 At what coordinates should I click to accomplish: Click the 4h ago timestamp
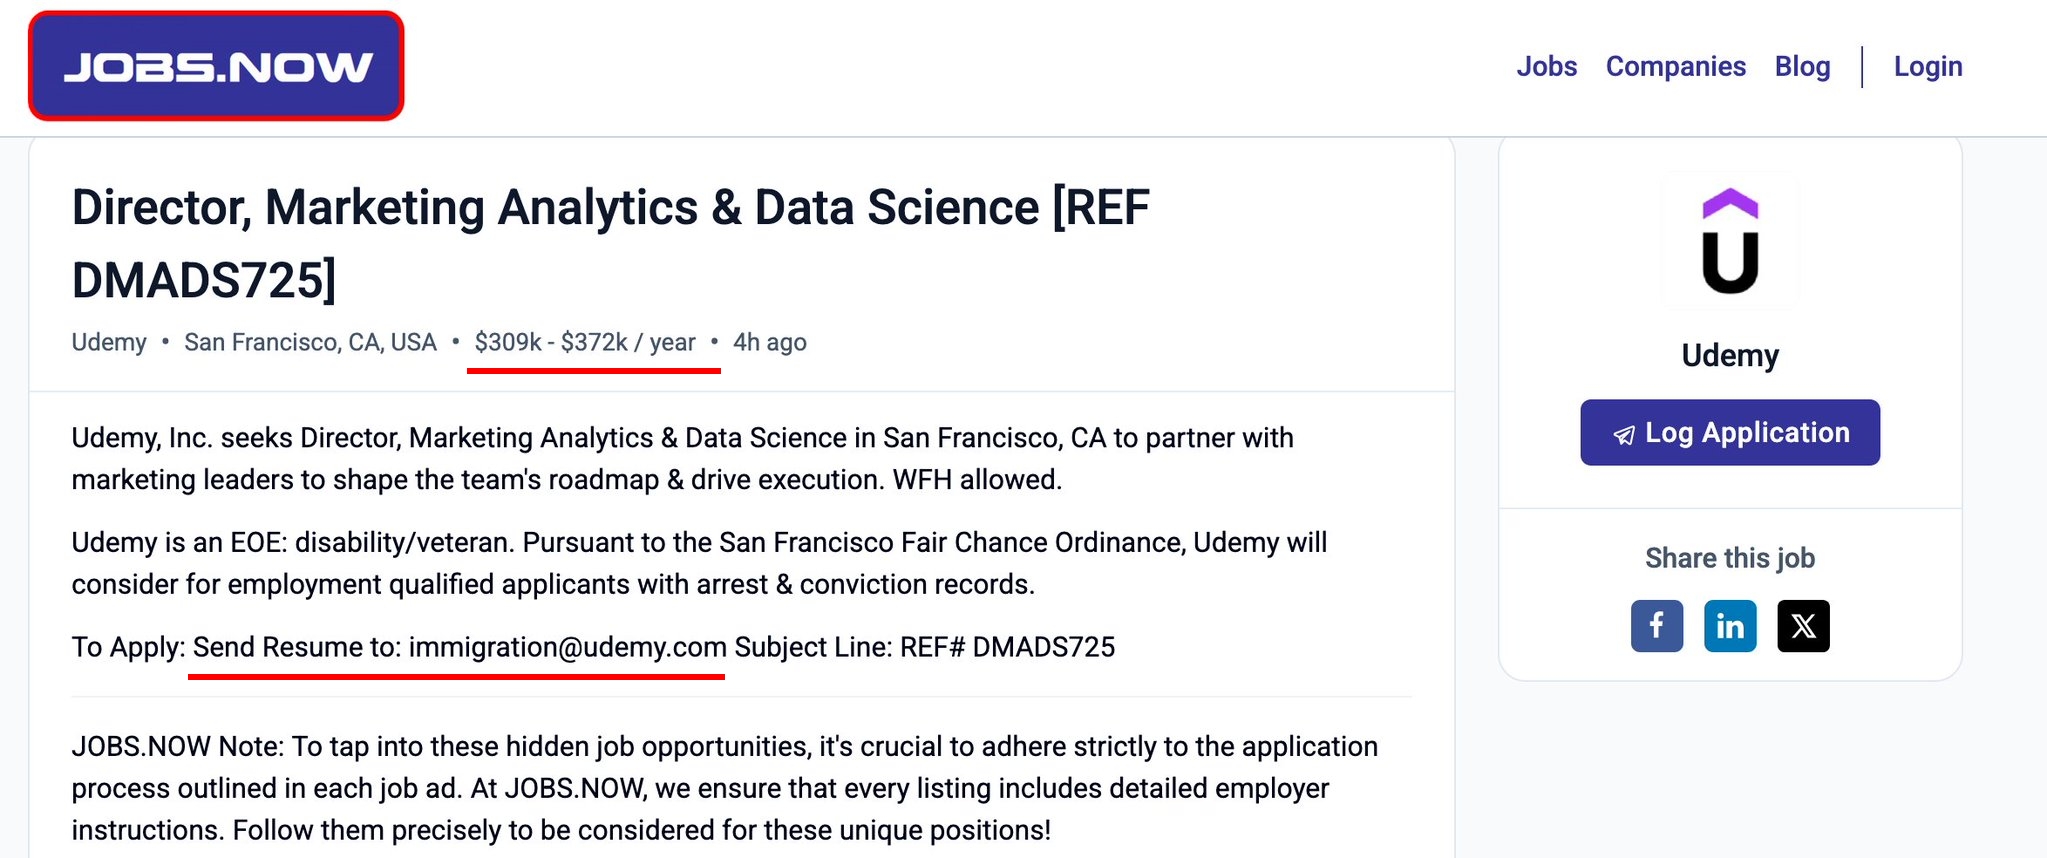click(769, 342)
